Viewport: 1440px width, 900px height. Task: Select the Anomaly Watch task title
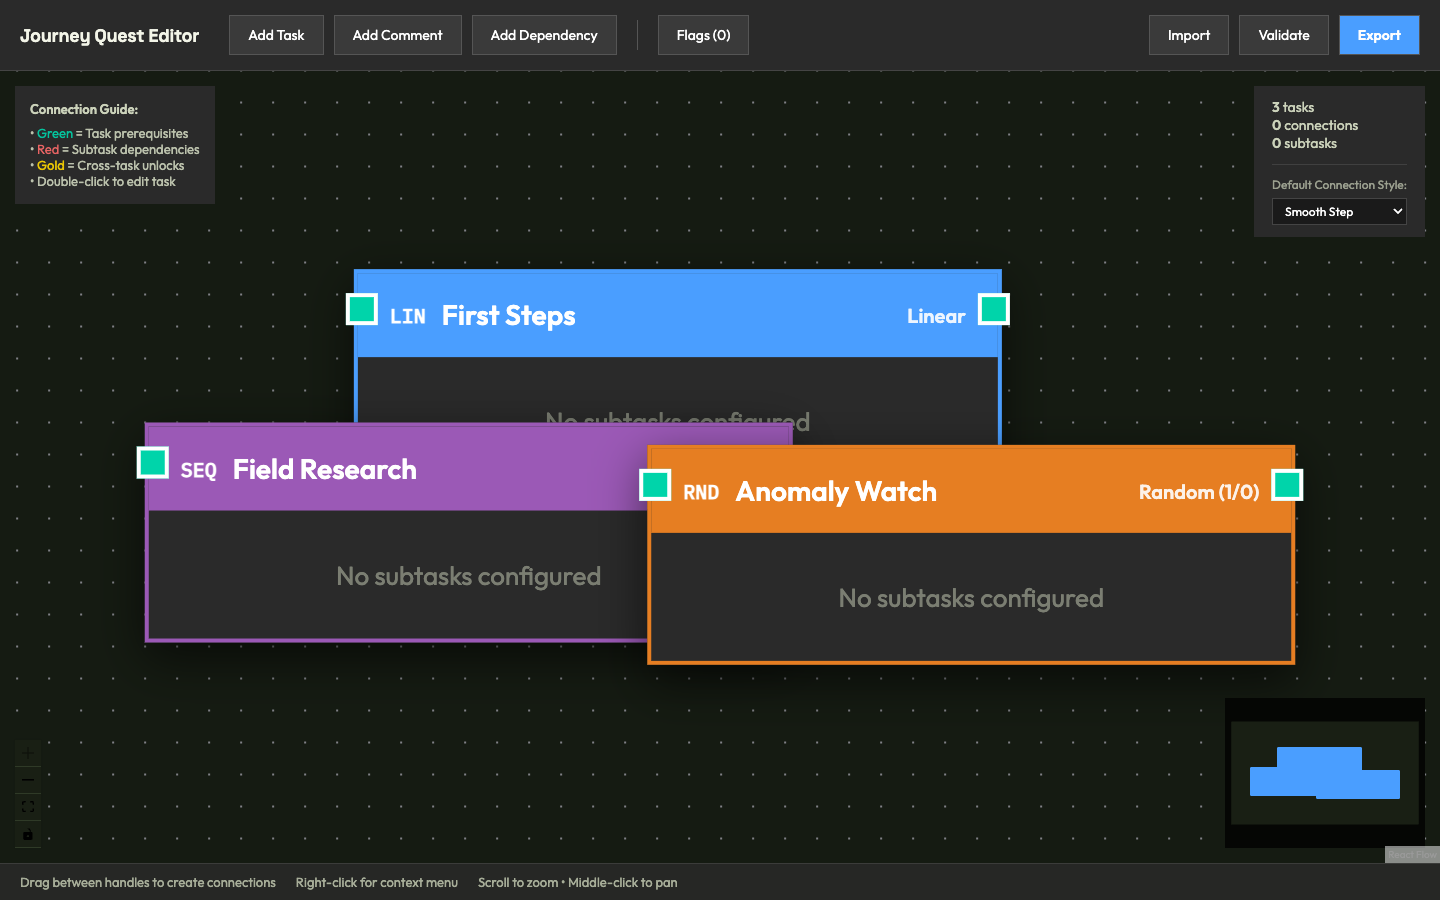point(836,492)
